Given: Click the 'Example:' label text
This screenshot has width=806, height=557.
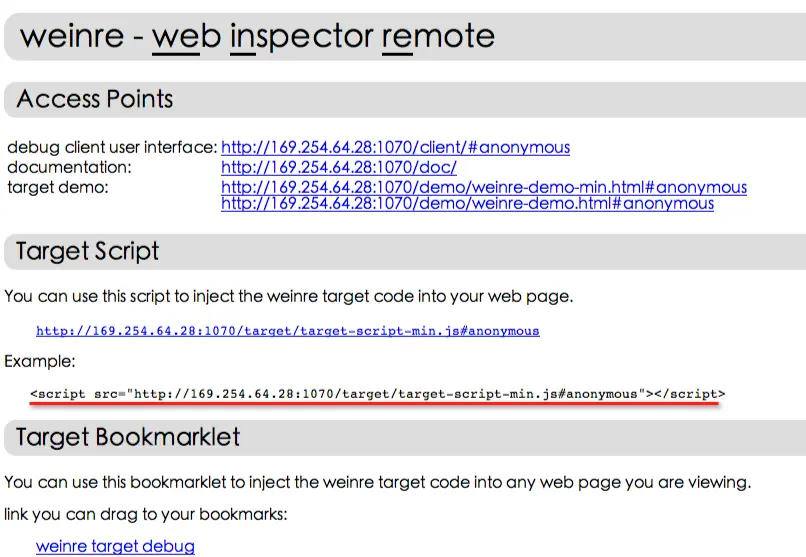Looking at the screenshot, I should click(38, 360).
